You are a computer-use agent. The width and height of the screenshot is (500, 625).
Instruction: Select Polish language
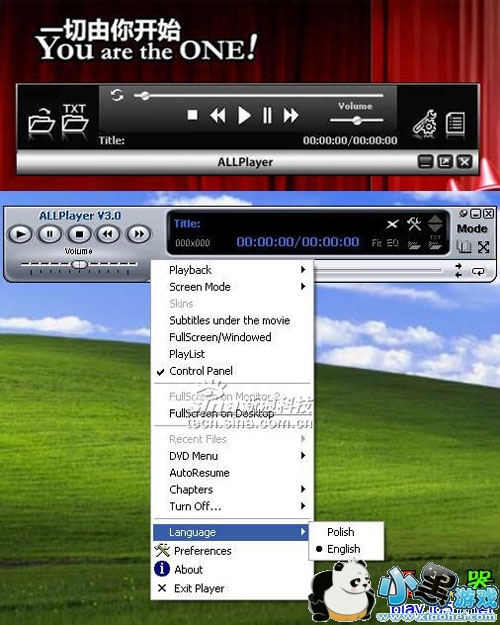[346, 532]
